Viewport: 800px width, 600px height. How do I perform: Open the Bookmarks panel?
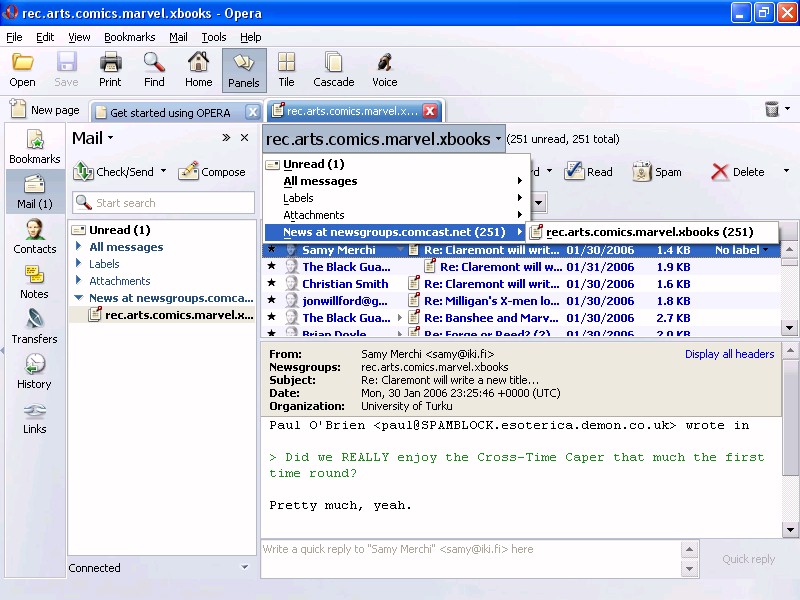35,147
